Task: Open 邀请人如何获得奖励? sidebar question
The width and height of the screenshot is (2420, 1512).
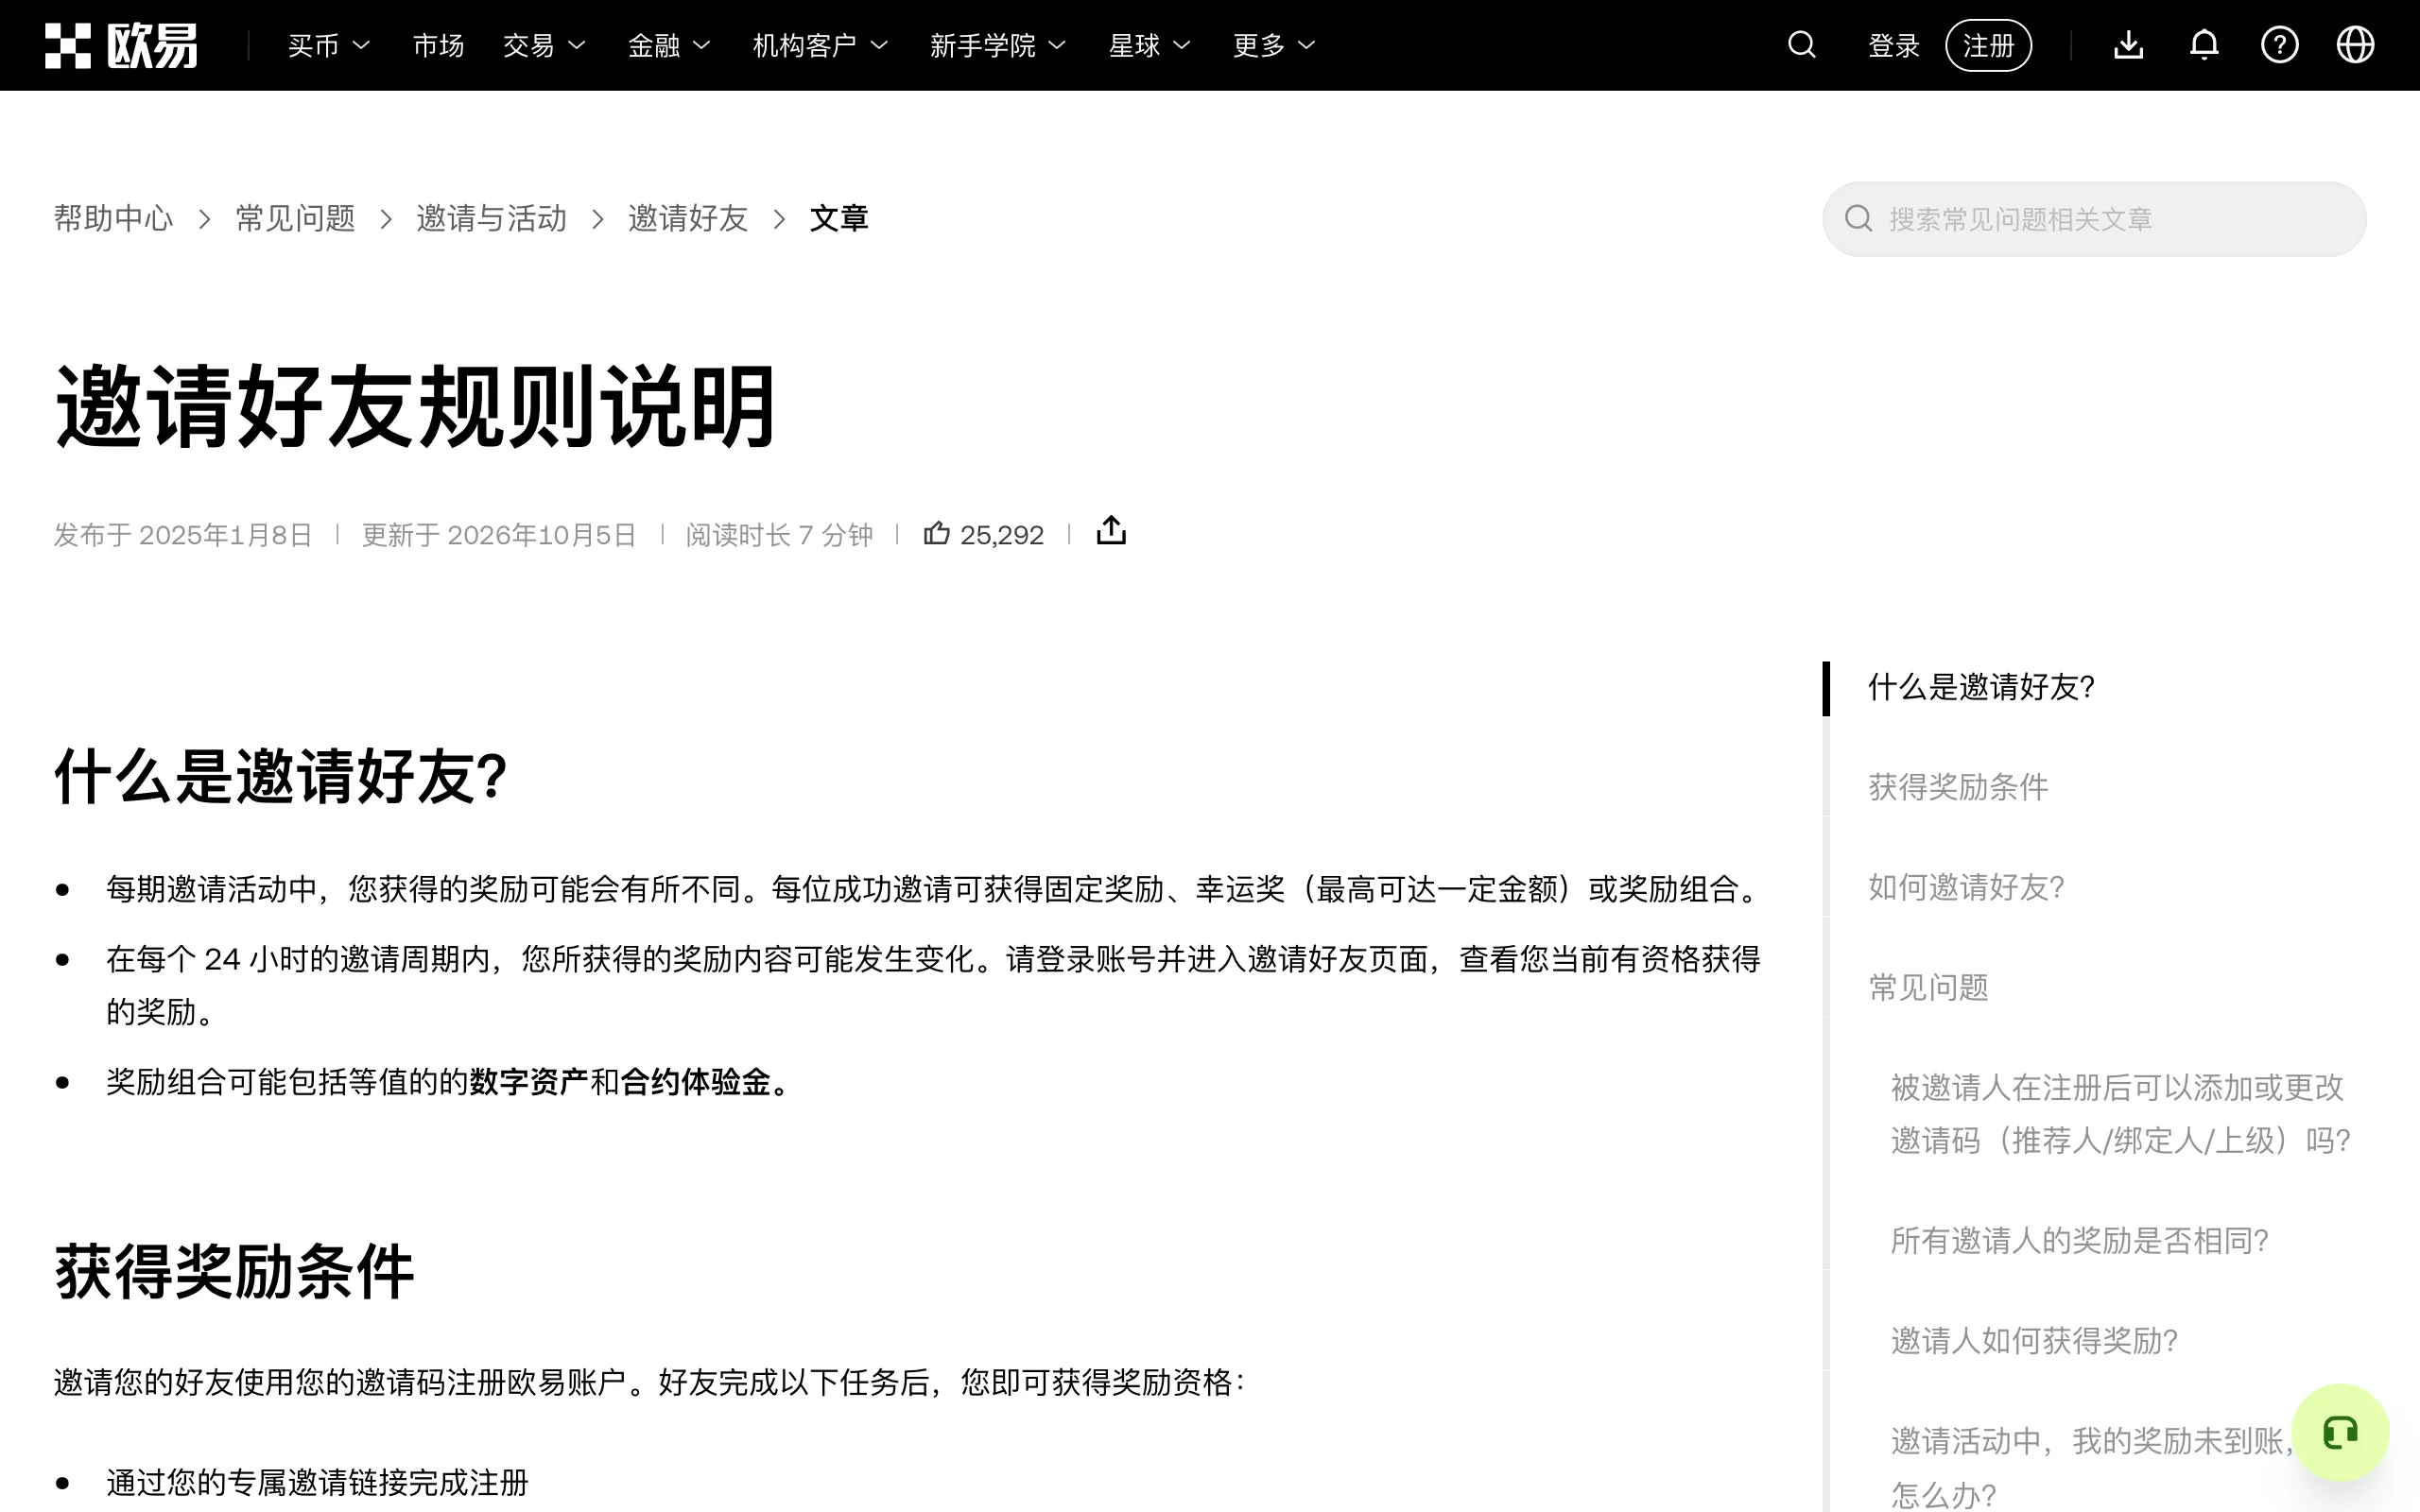Action: click(2034, 1341)
